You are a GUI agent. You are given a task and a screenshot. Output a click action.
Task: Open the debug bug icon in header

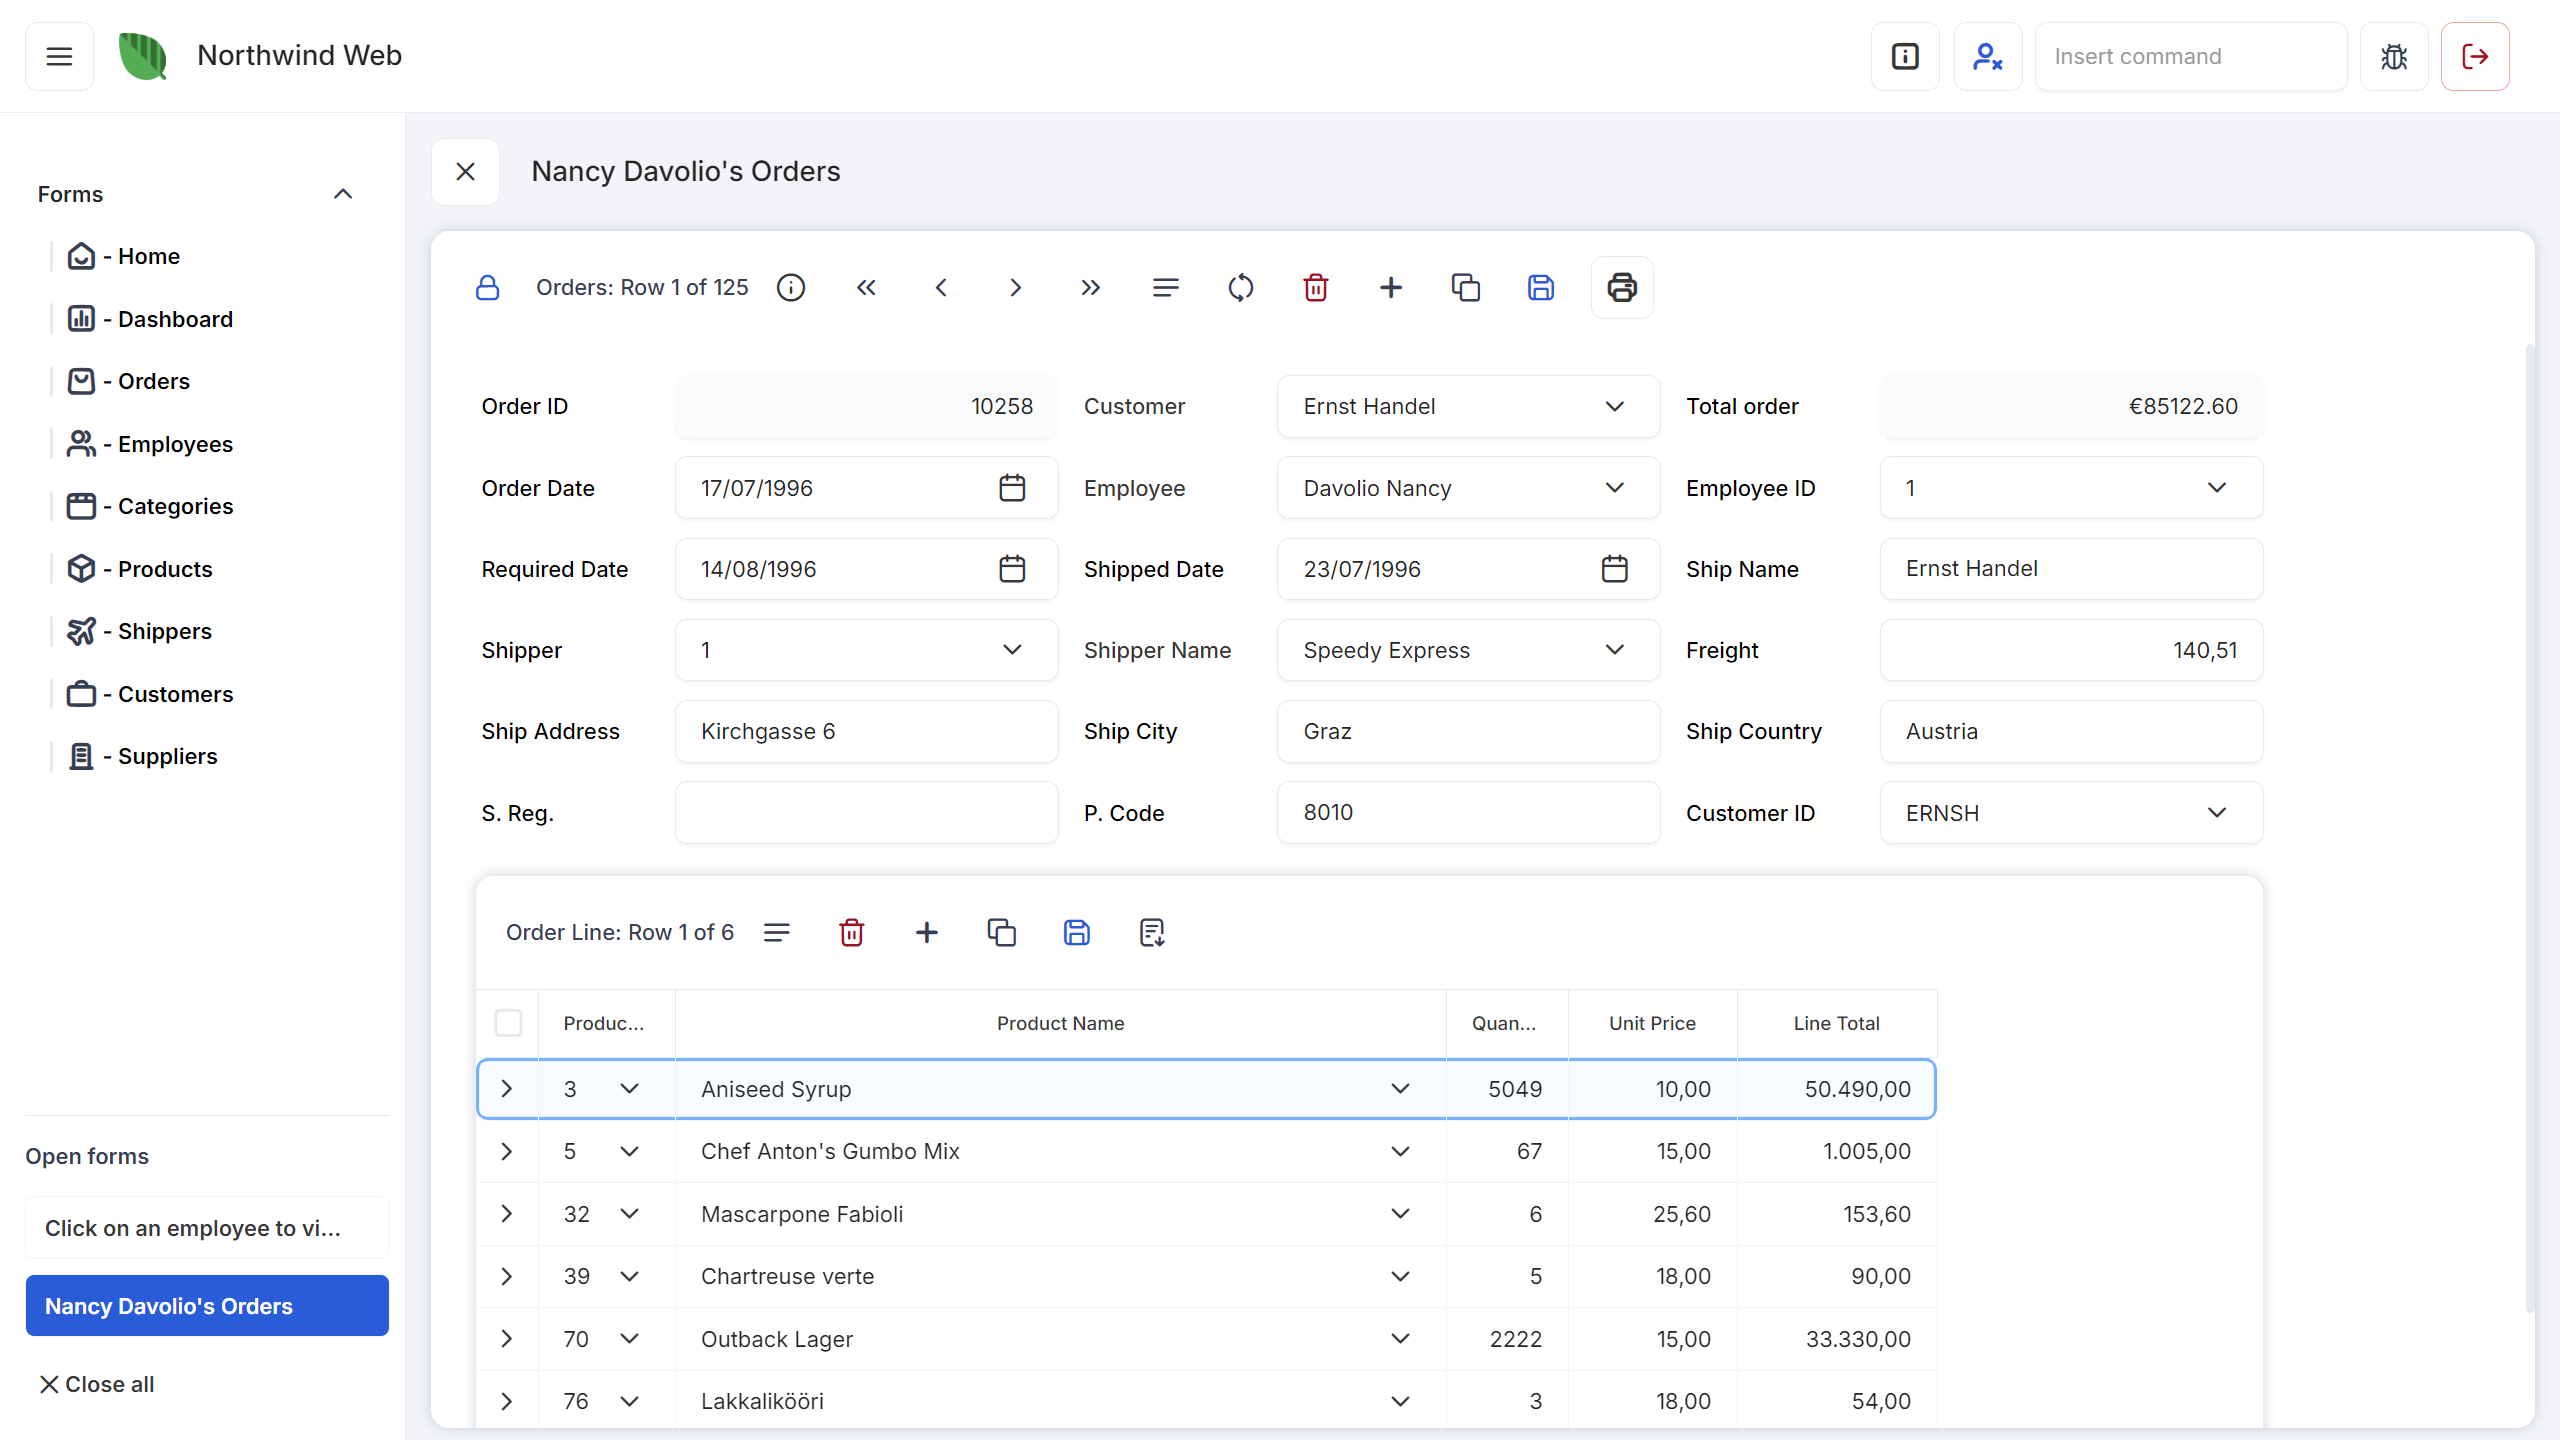[2394, 57]
